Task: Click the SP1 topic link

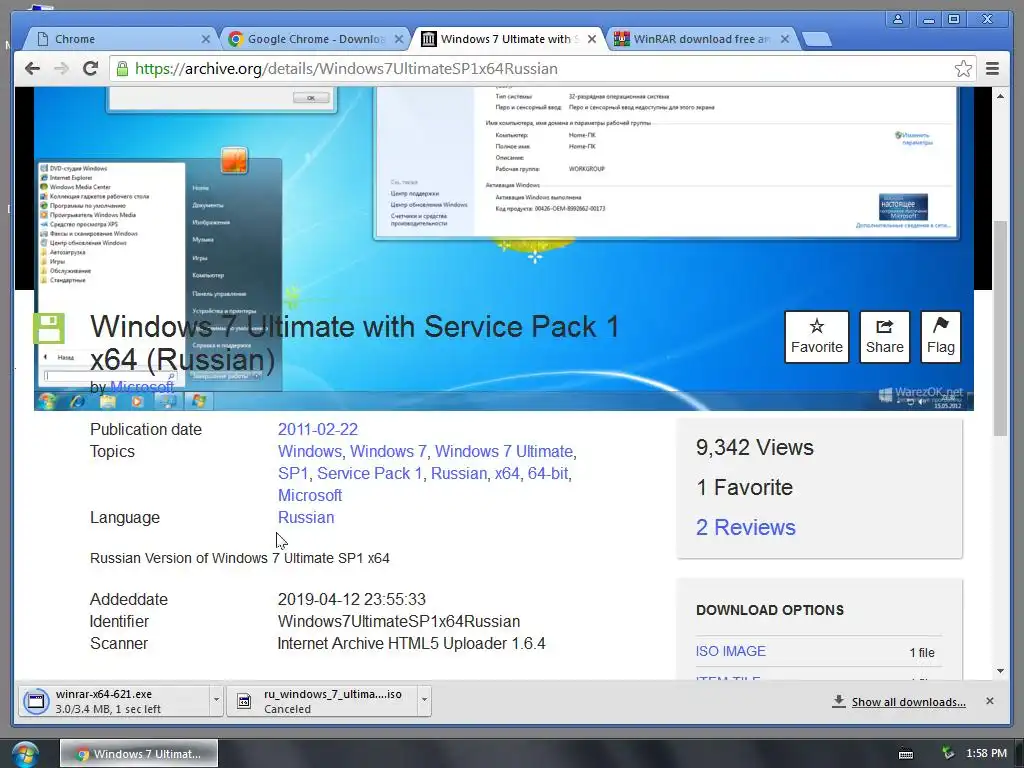Action: pyautogui.click(x=293, y=473)
